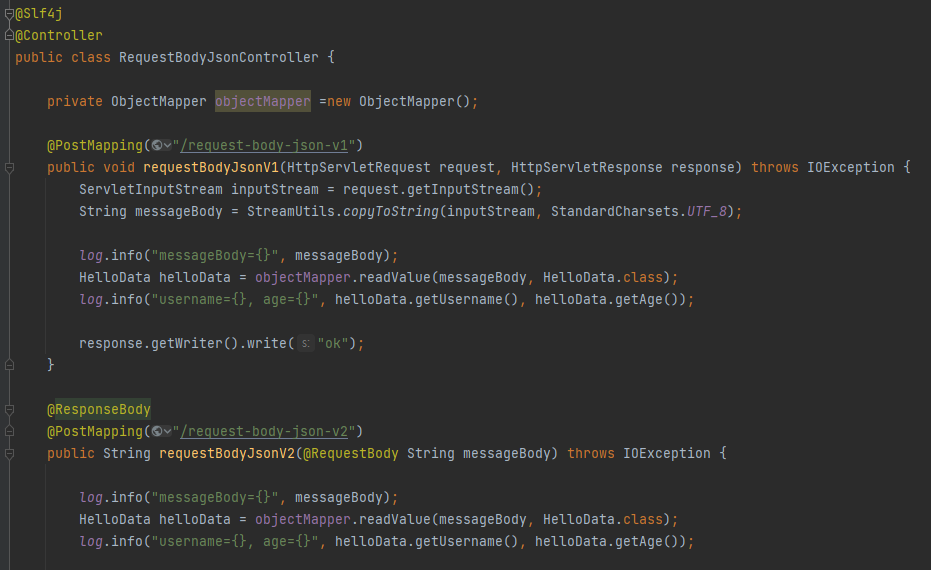Click fold end marker at requestBodyJsonV1 closing brace
This screenshot has width=931, height=570.
pos(9,365)
